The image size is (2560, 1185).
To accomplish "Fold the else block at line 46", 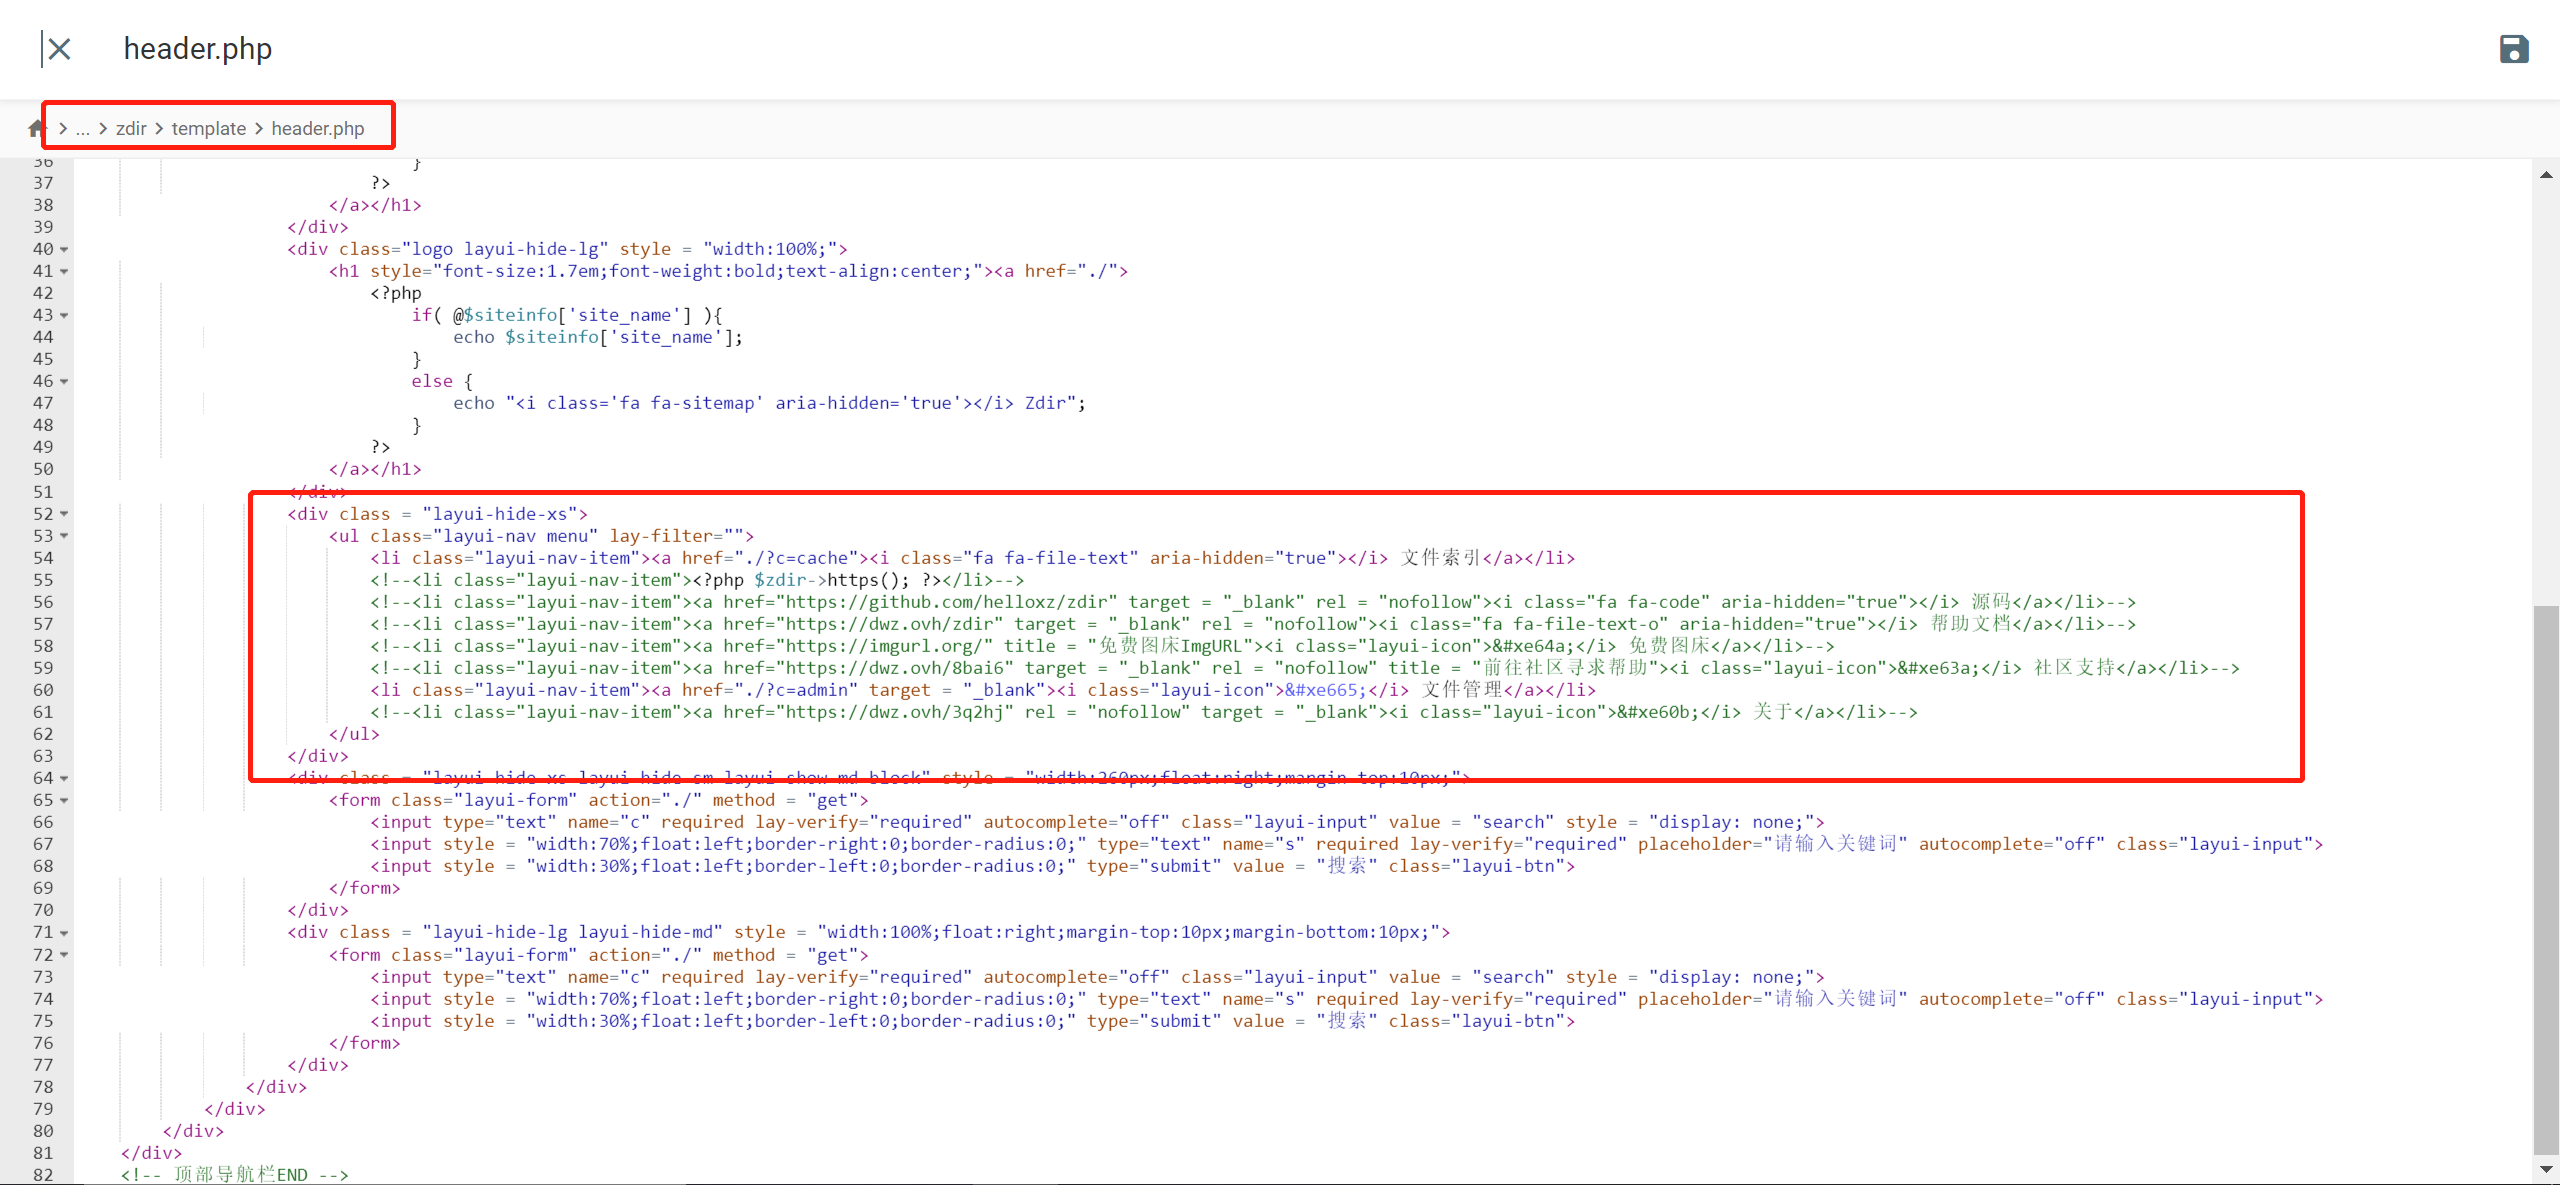I will coord(65,382).
